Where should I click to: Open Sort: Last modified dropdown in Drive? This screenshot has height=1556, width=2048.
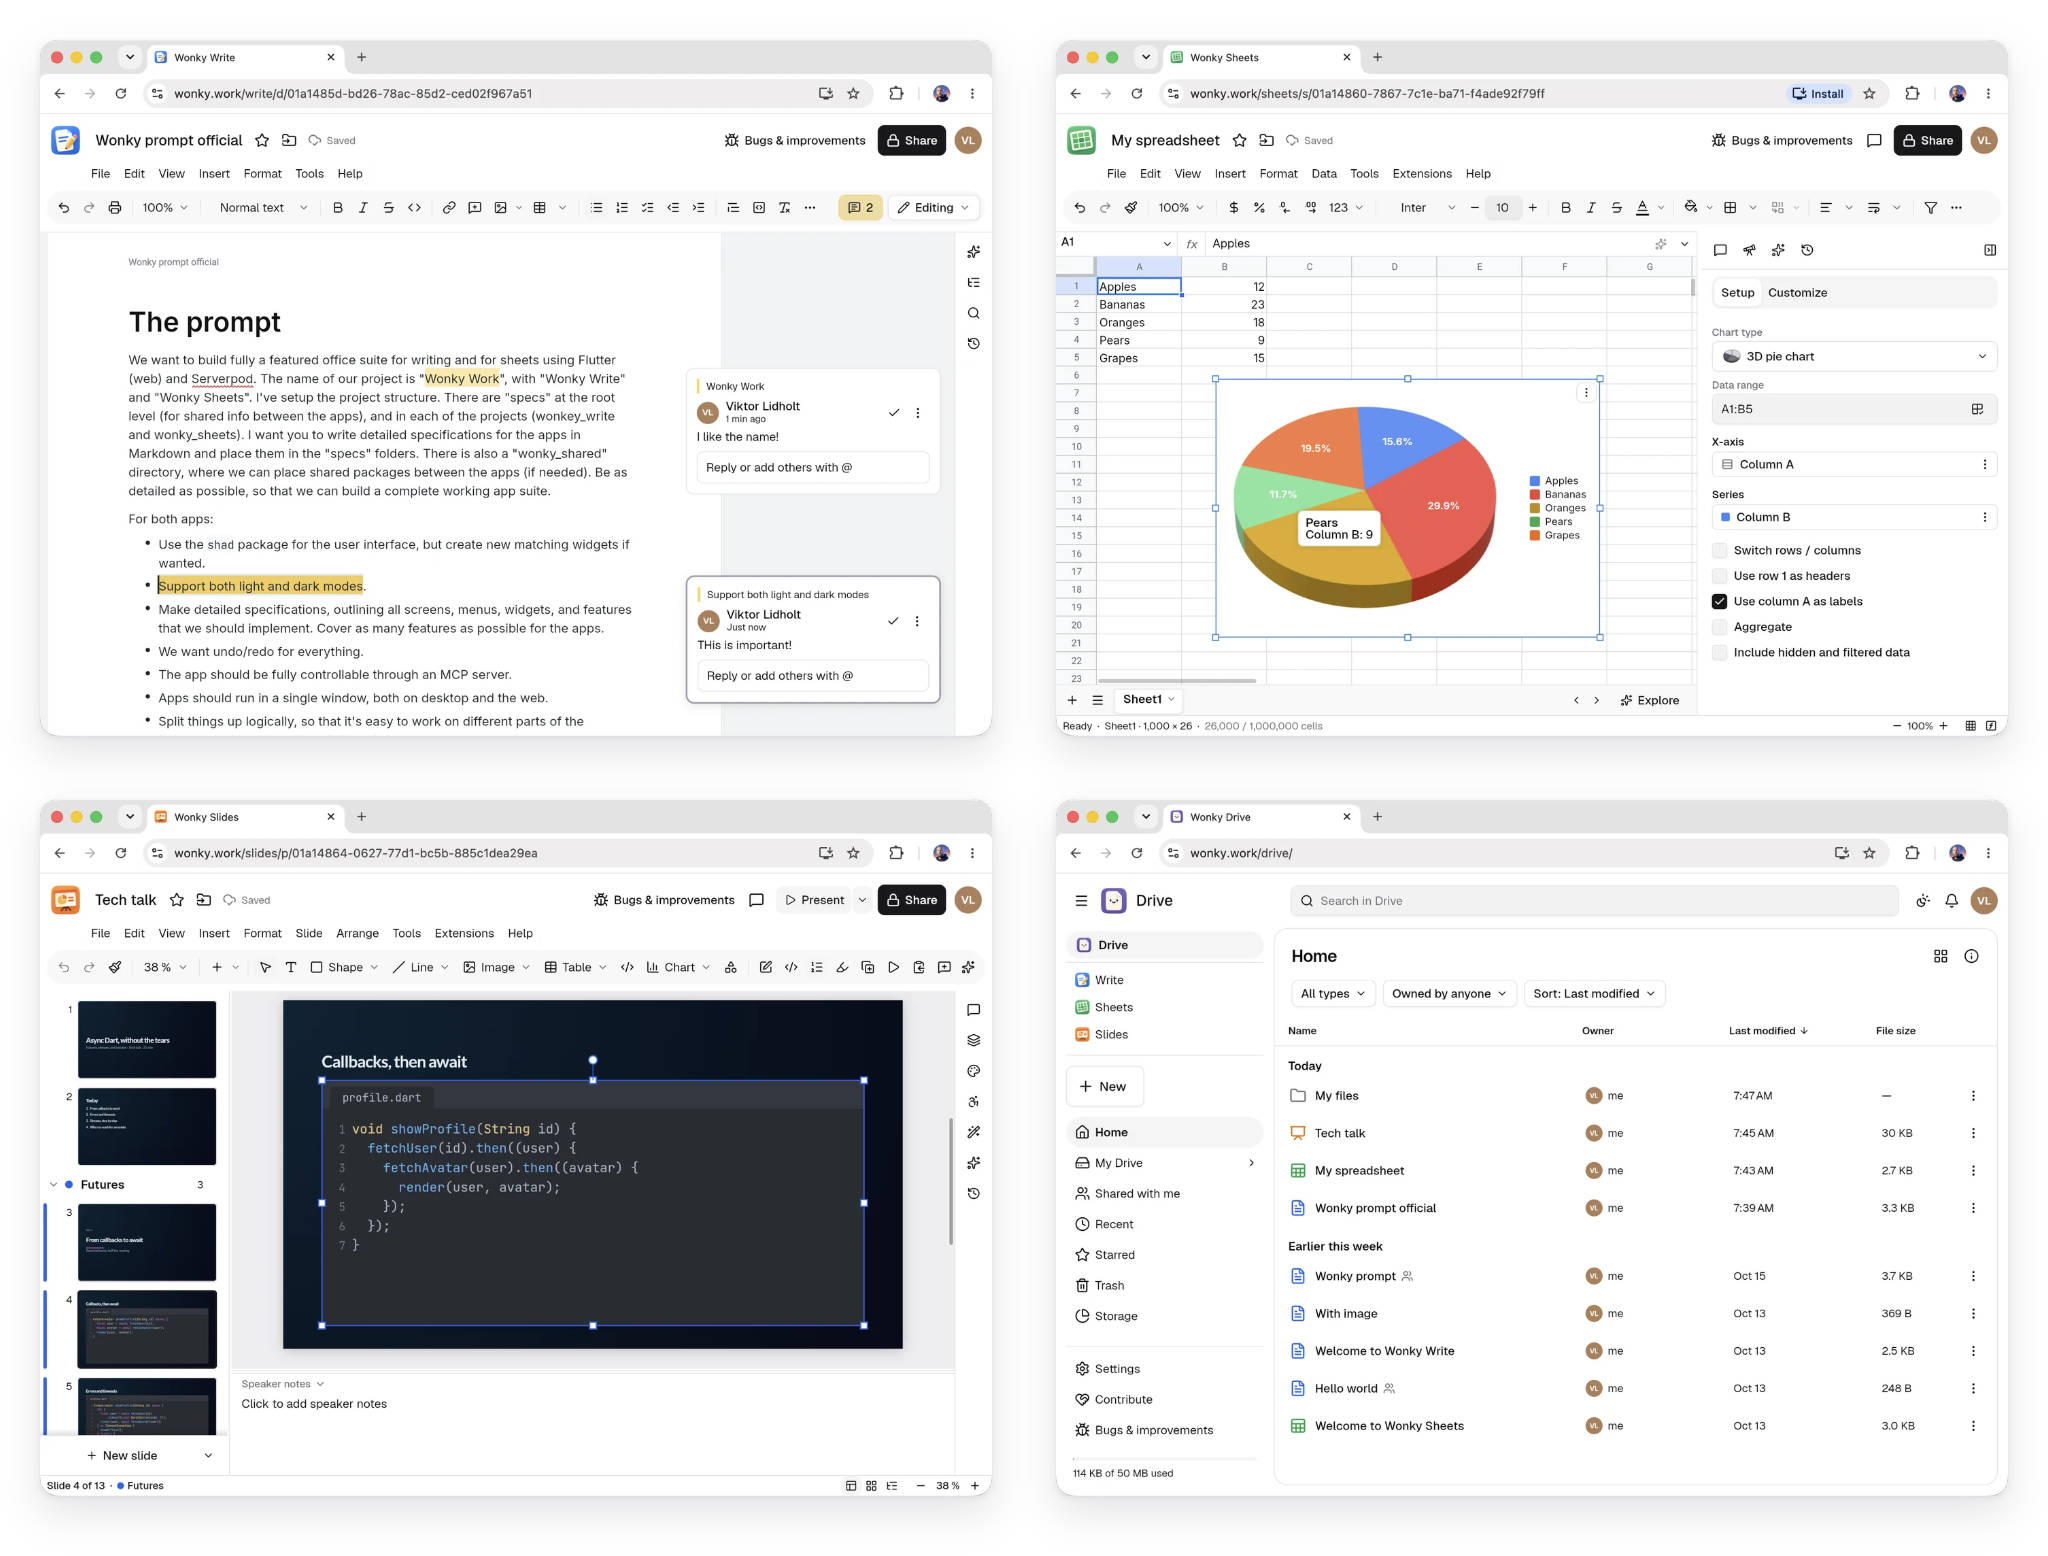click(x=1593, y=994)
